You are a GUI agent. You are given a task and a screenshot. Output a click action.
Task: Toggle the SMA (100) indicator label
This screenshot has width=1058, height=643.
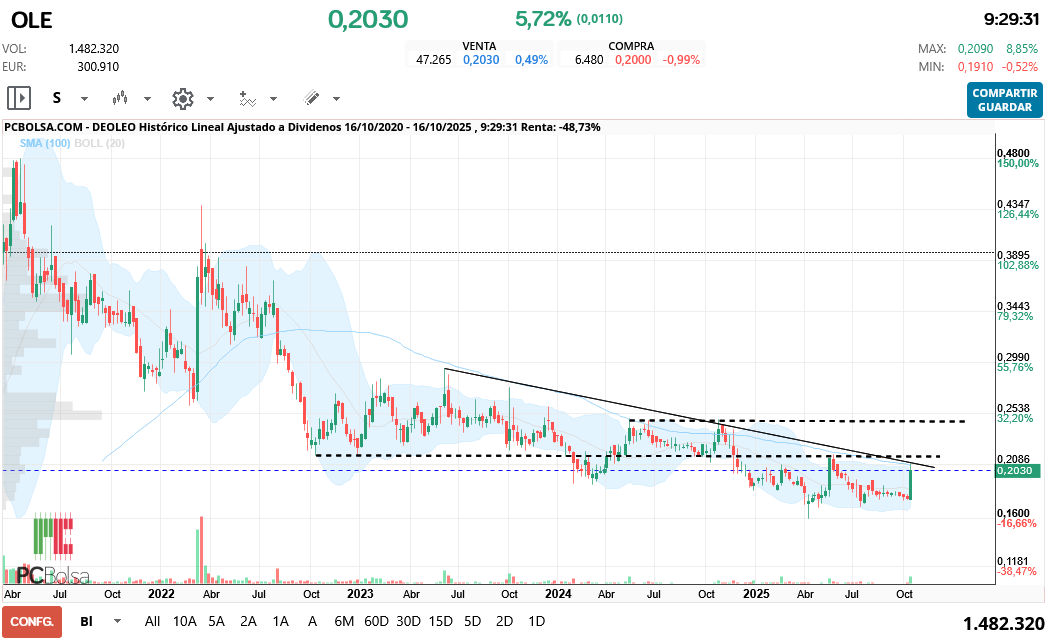click(45, 143)
